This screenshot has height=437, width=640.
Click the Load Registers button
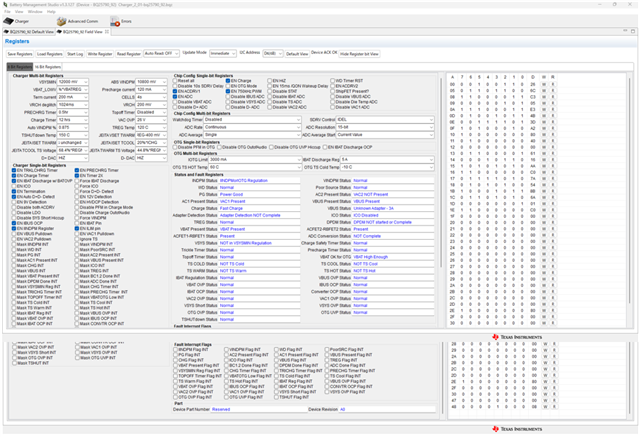pos(49,54)
